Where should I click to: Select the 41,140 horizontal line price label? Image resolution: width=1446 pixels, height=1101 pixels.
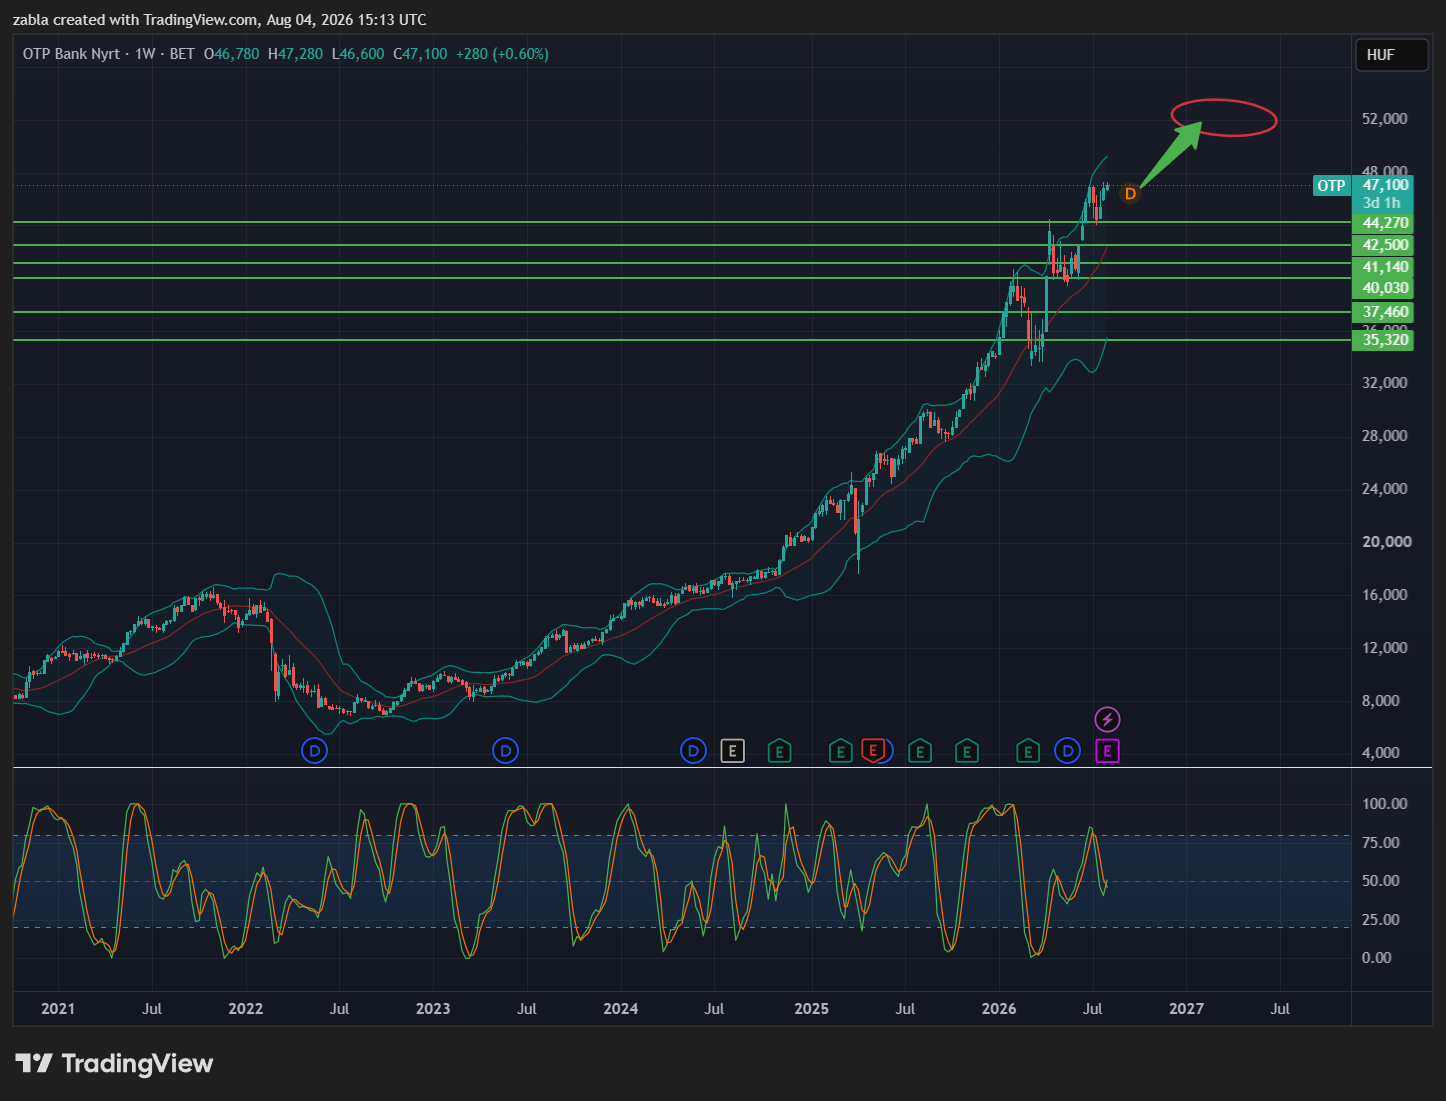[1384, 267]
